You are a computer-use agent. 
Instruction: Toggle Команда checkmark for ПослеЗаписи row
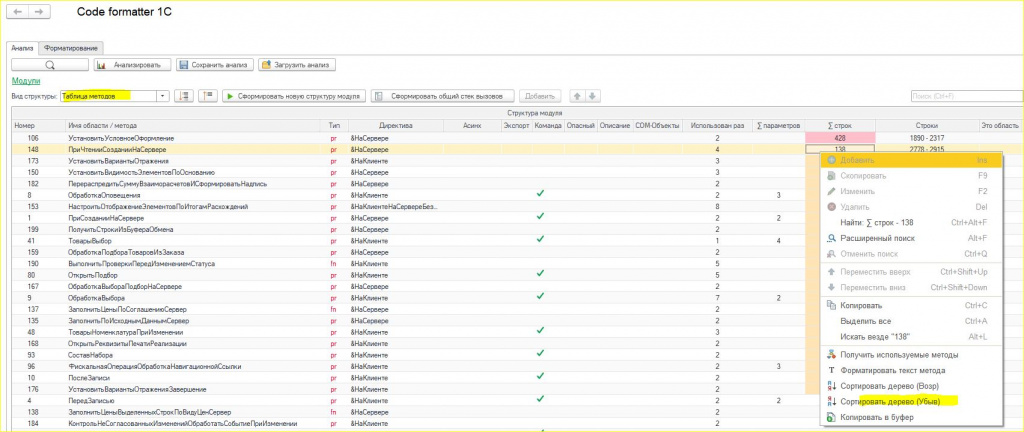(540, 376)
